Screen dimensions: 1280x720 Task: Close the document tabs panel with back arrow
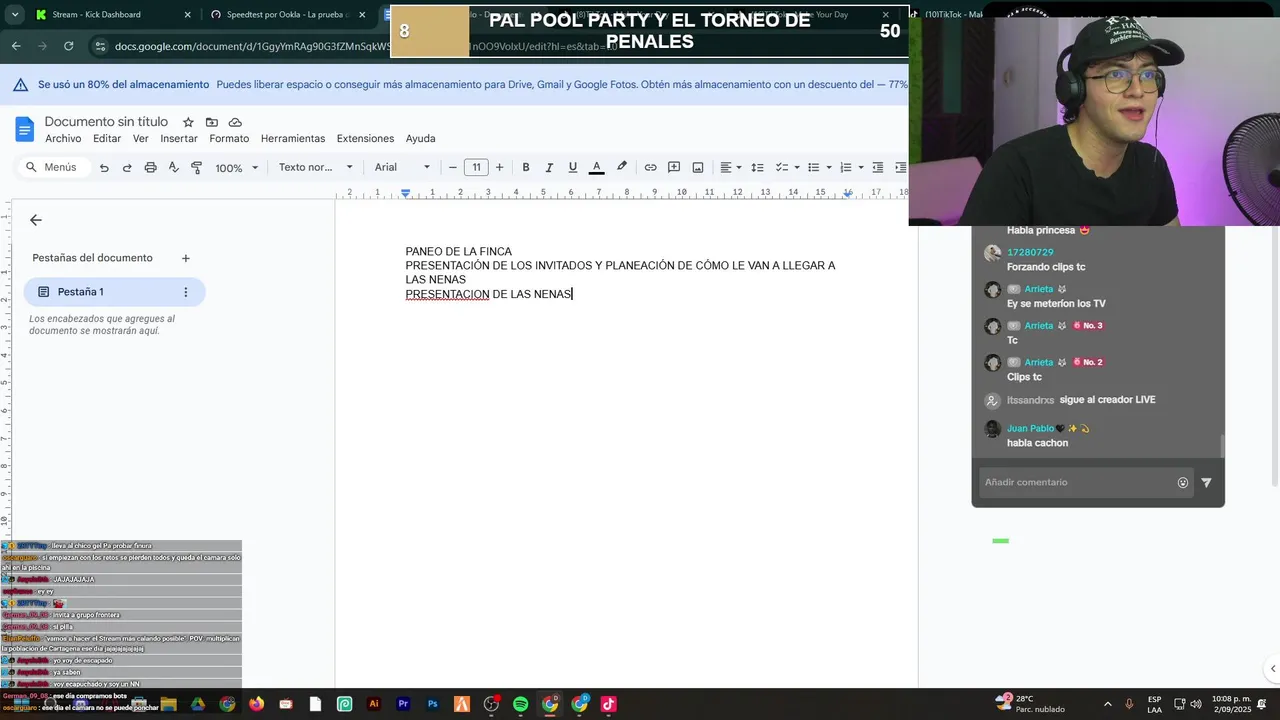pos(36,220)
